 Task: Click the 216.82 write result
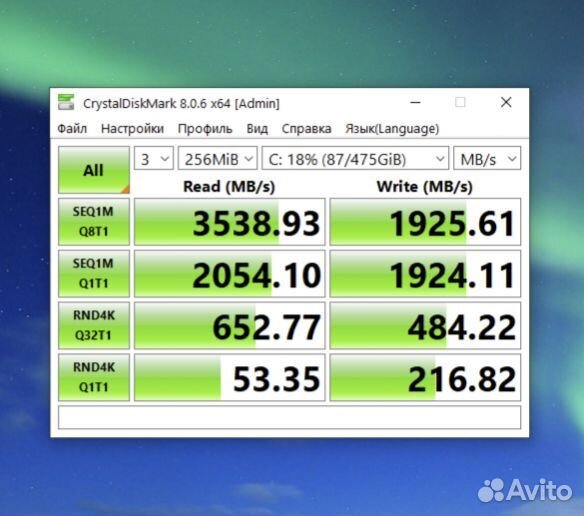[425, 377]
